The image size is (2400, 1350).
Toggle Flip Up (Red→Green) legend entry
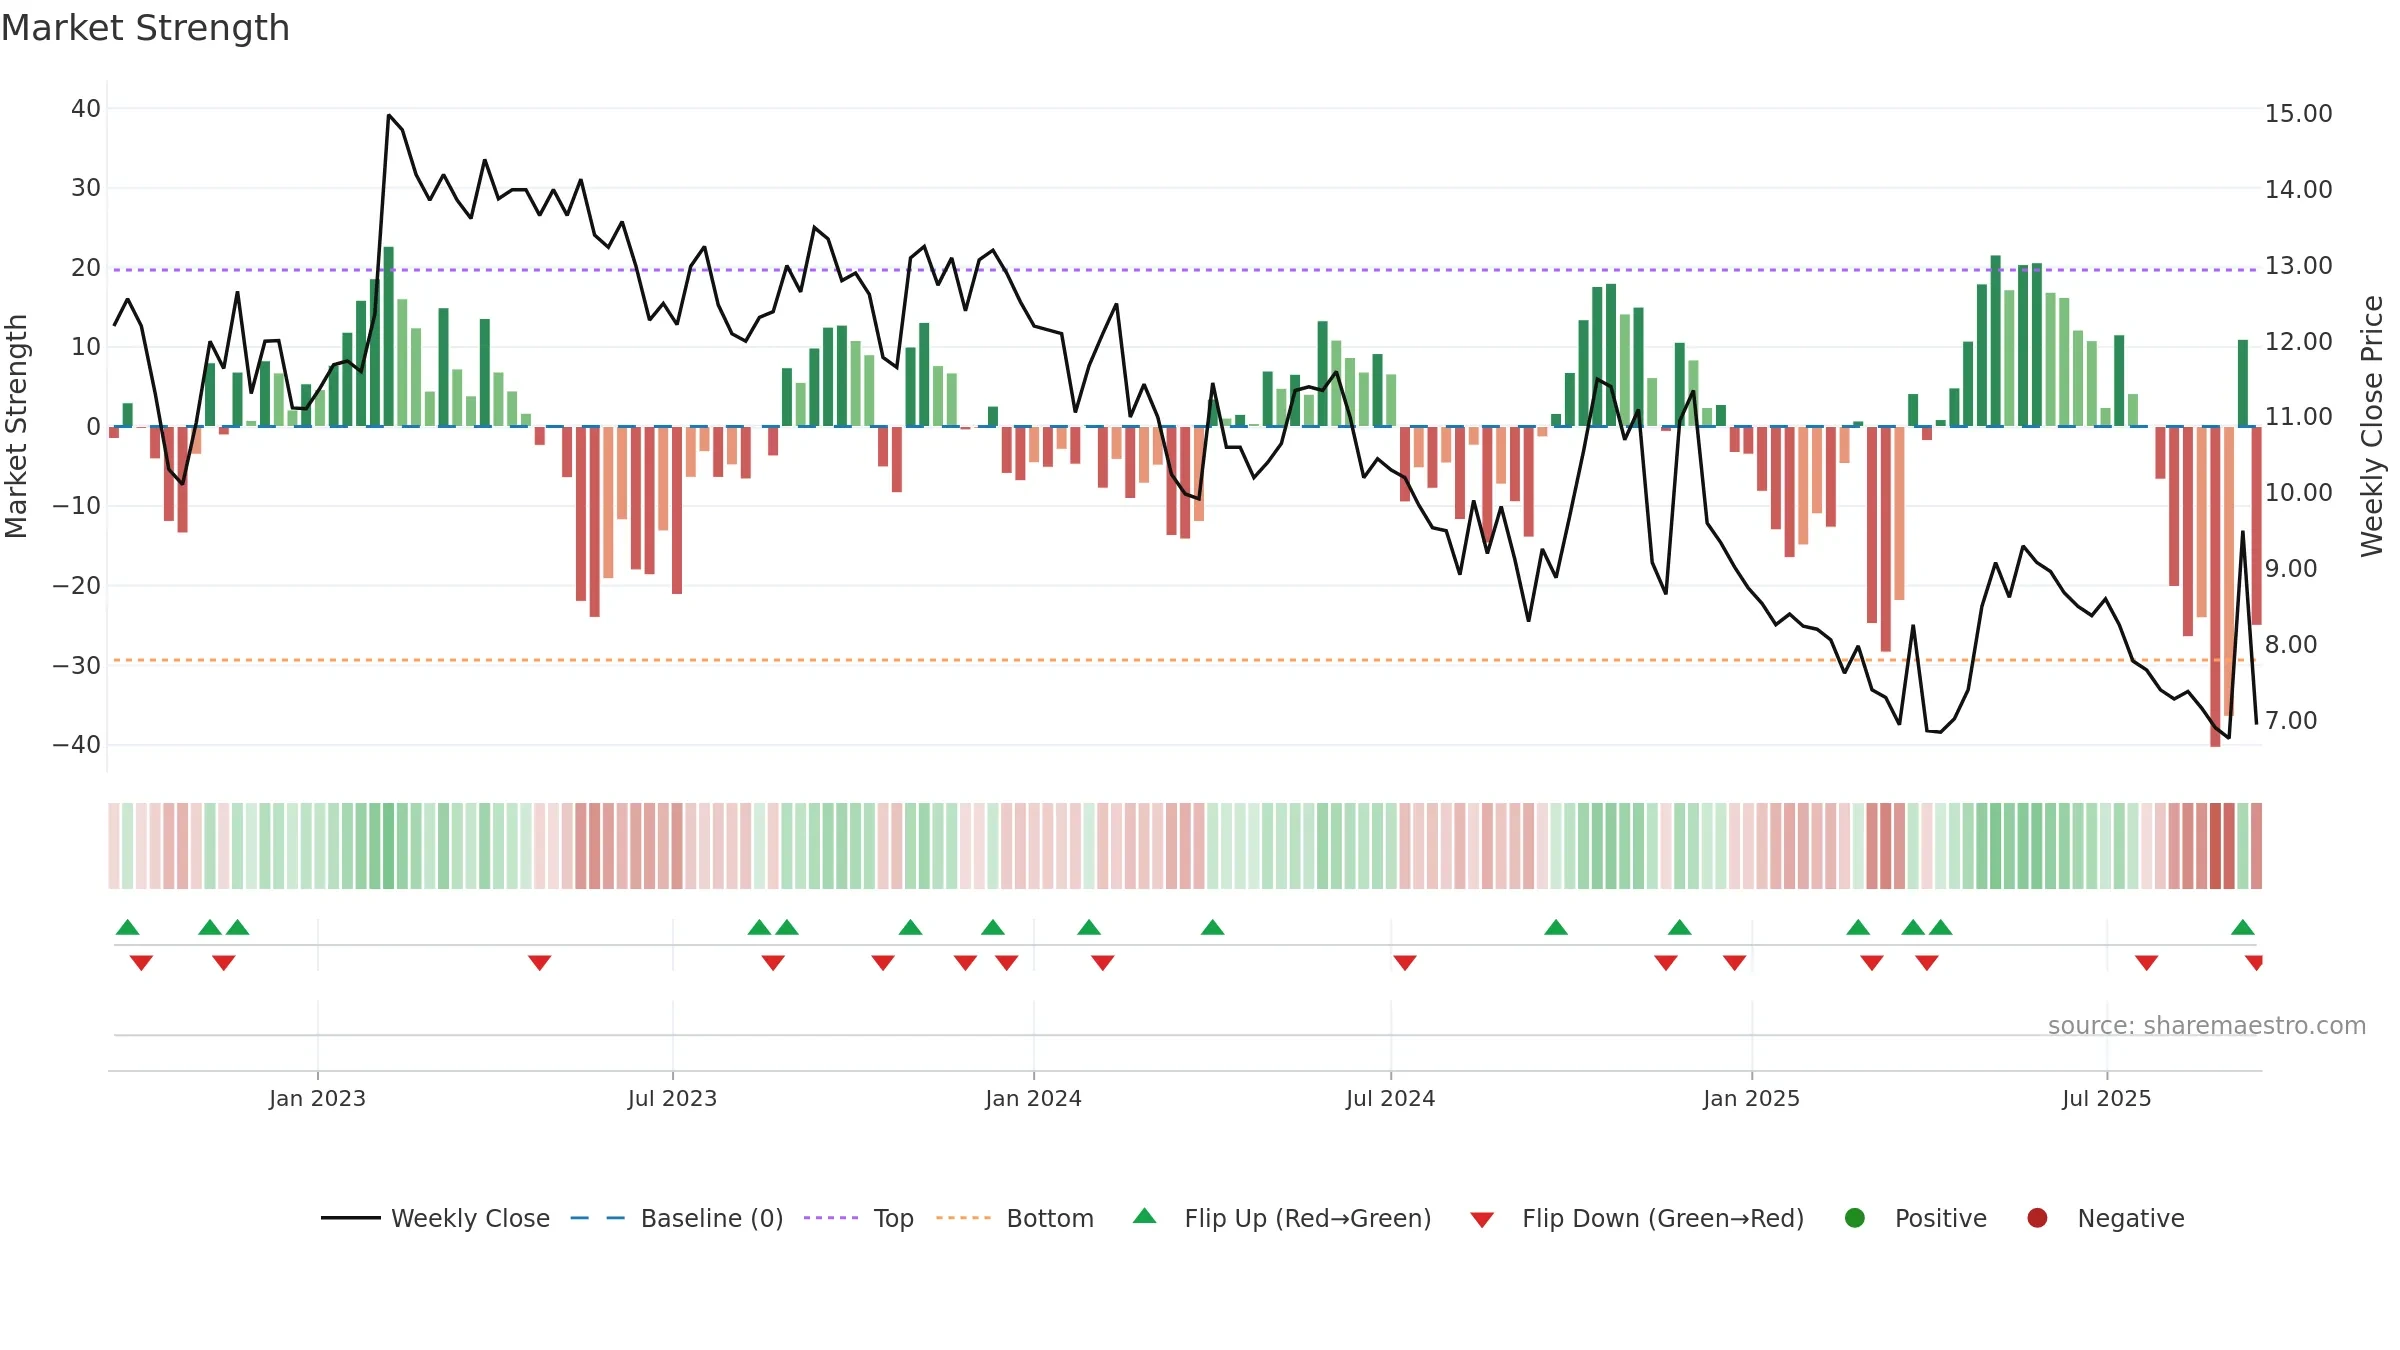click(x=1281, y=1218)
